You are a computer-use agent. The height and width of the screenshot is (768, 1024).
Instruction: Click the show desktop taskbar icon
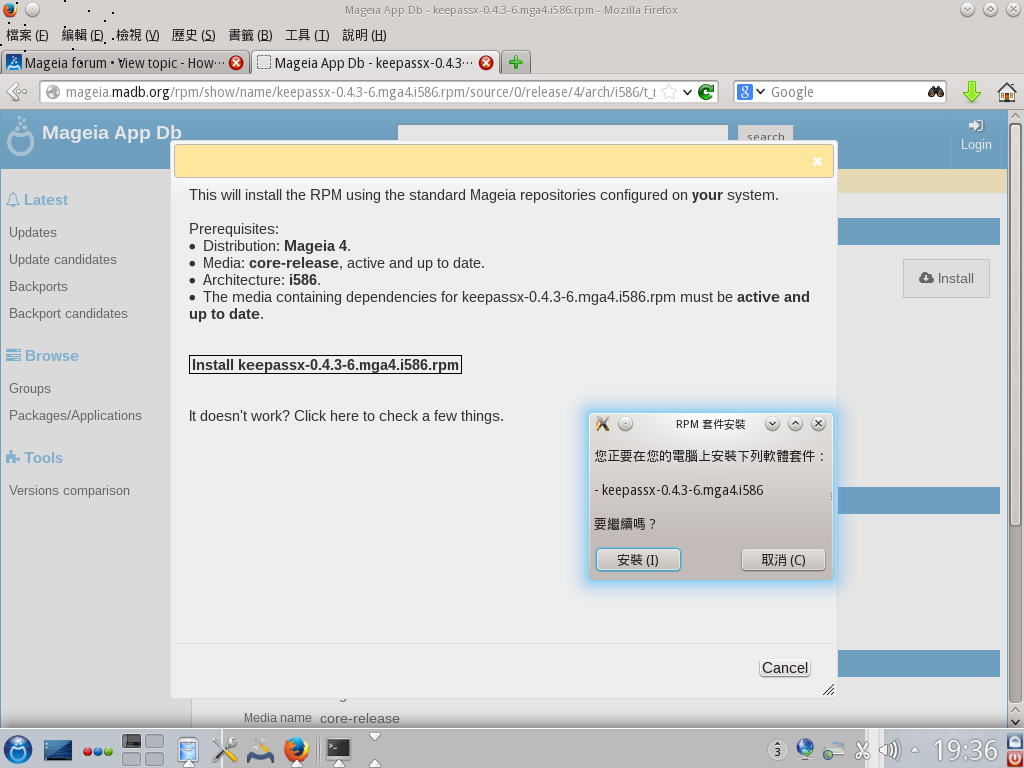pos(57,750)
